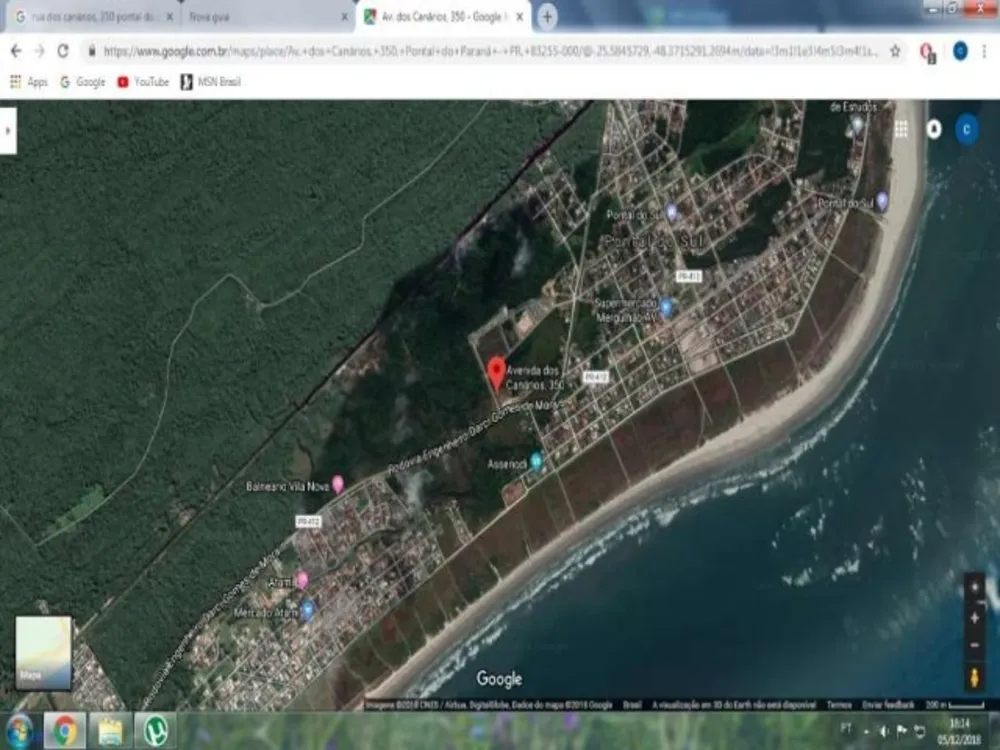Open the Google notifications bell icon
Screen dimensions: 1000x750
point(934,129)
